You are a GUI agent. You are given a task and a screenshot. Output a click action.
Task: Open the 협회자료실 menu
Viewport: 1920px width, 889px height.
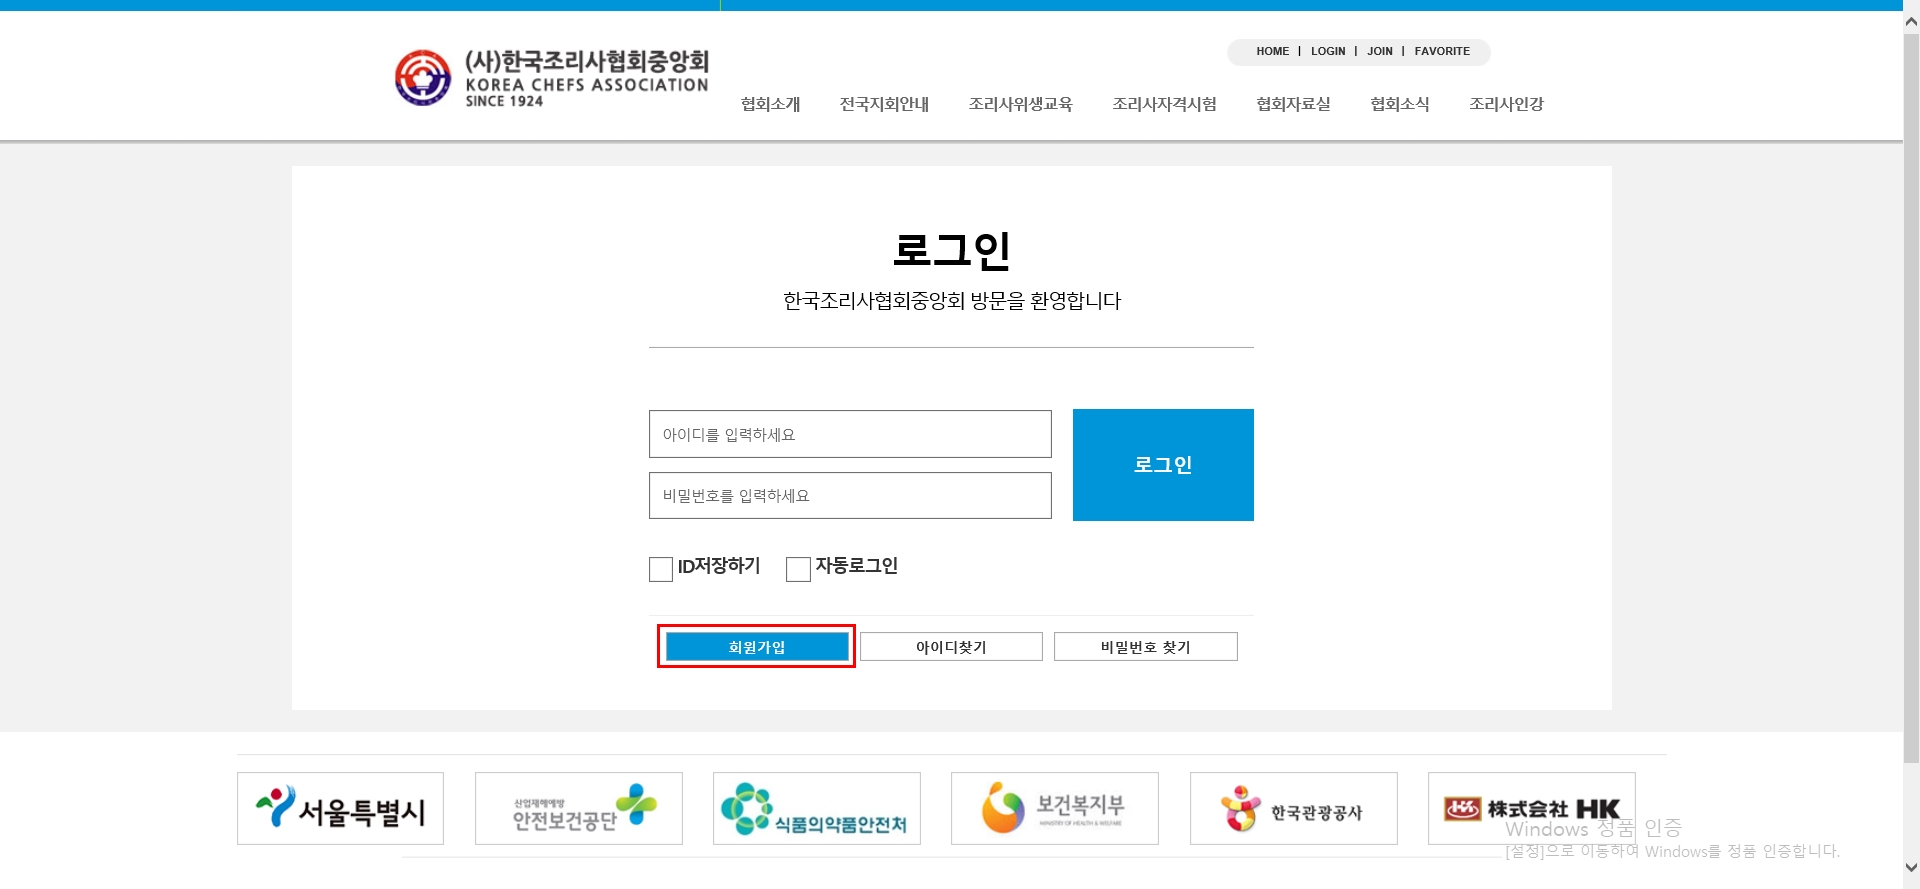point(1293,104)
